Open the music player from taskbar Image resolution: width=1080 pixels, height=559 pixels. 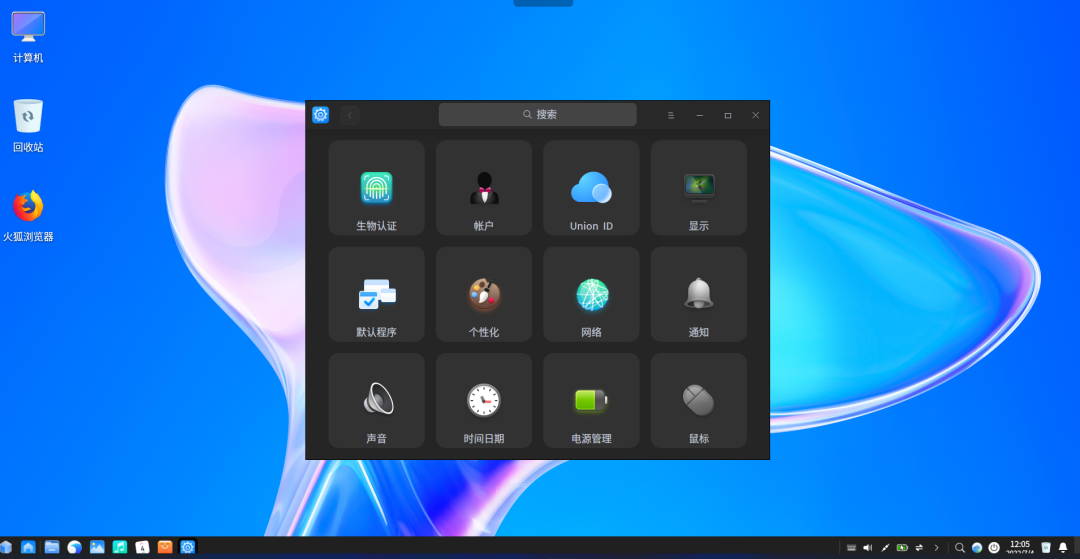[120, 547]
